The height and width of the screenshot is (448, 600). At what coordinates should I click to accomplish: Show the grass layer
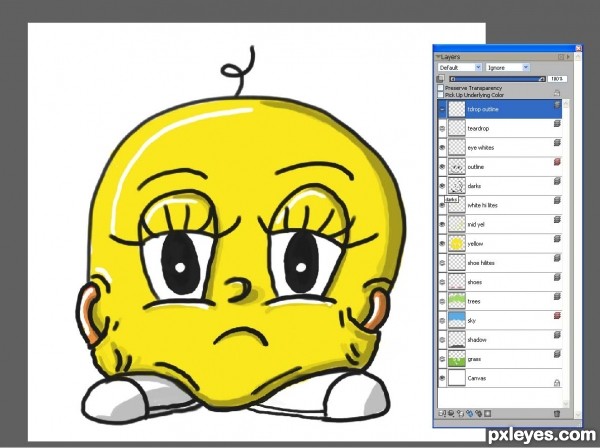(442, 359)
